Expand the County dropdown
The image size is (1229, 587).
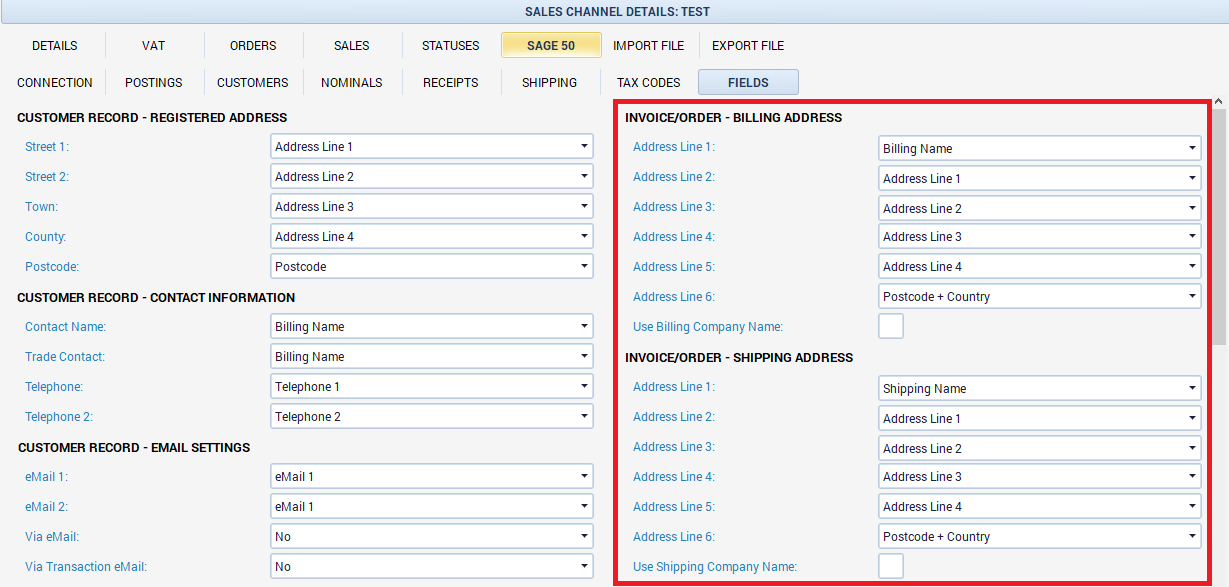(x=432, y=237)
